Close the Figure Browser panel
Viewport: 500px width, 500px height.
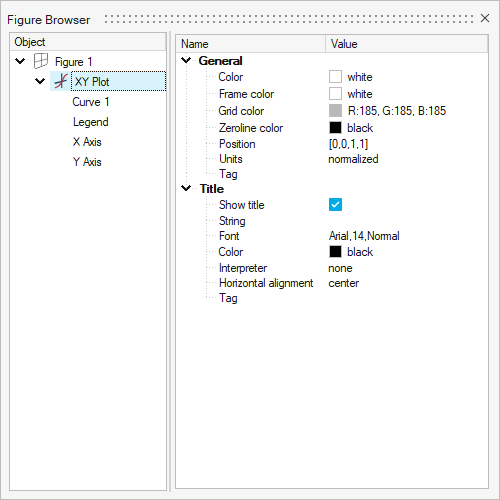485,18
